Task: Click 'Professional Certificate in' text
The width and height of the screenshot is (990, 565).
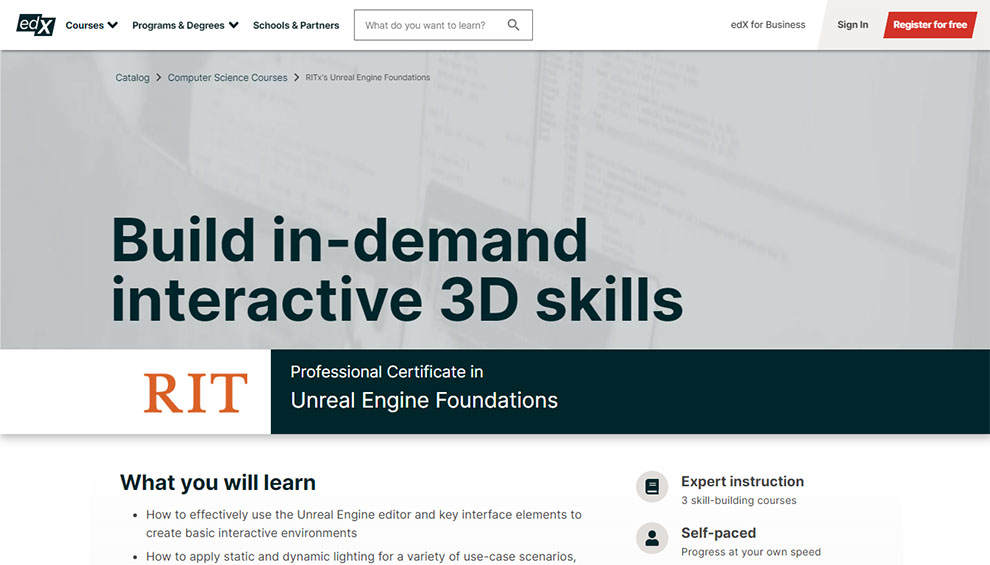Action: 386,372
